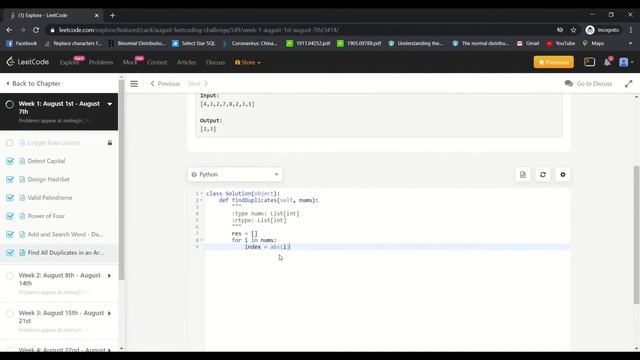Image resolution: width=640 pixels, height=360 pixels.
Task: Open the Problems menu item
Action: coord(101,62)
